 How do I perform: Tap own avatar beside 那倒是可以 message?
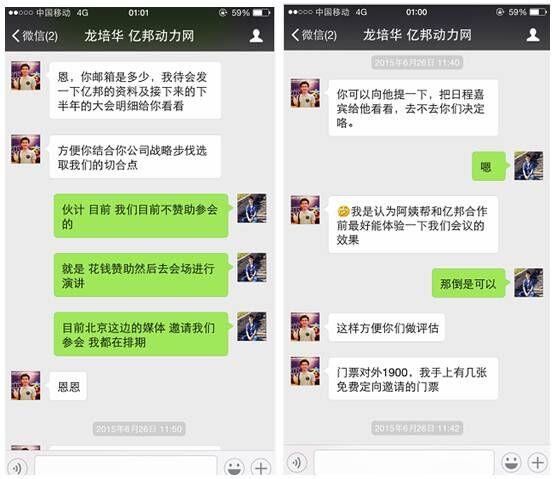pos(528,283)
